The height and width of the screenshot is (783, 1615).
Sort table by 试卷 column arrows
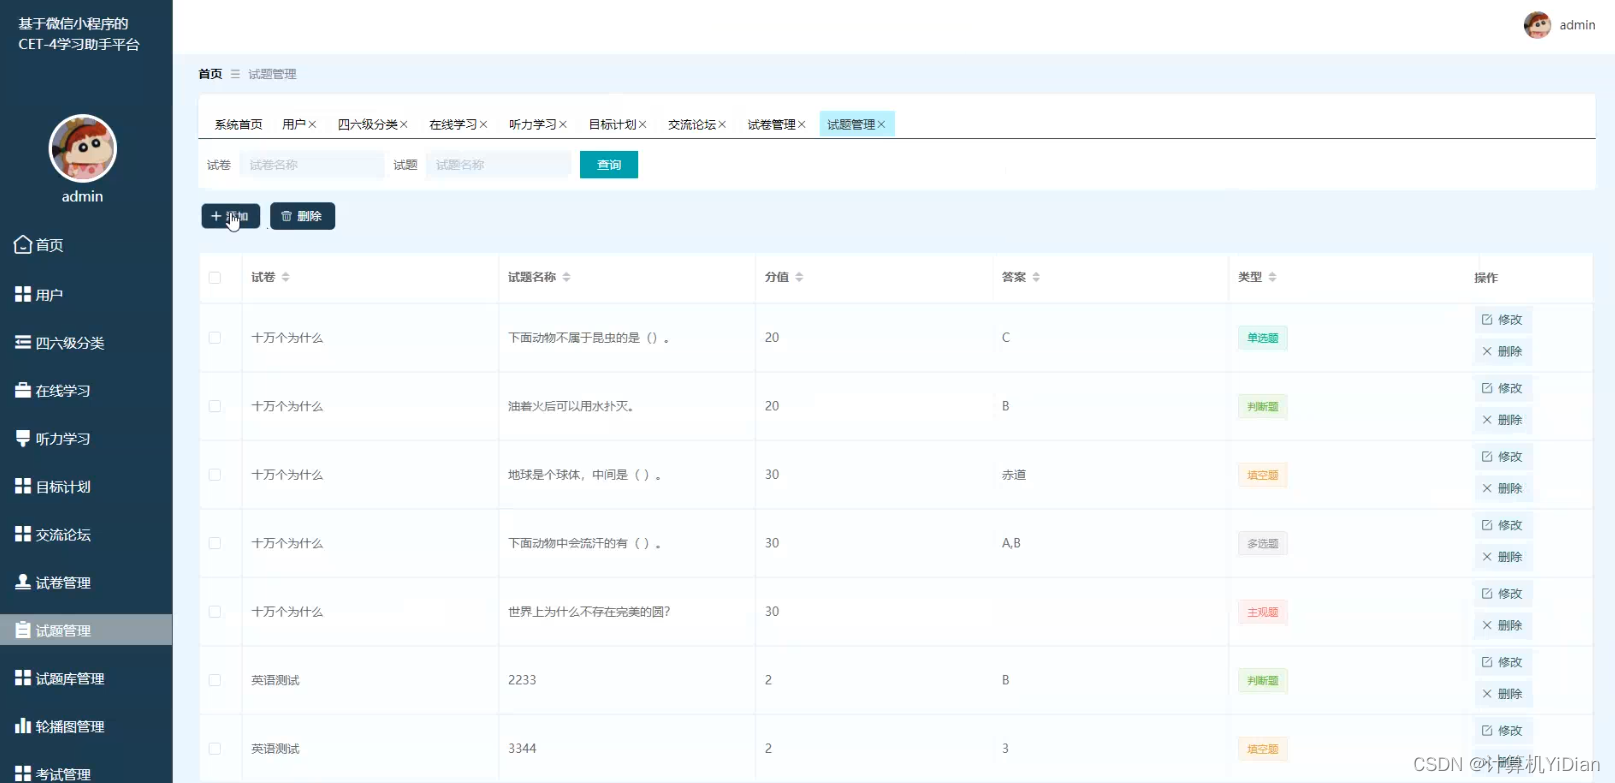coord(285,277)
